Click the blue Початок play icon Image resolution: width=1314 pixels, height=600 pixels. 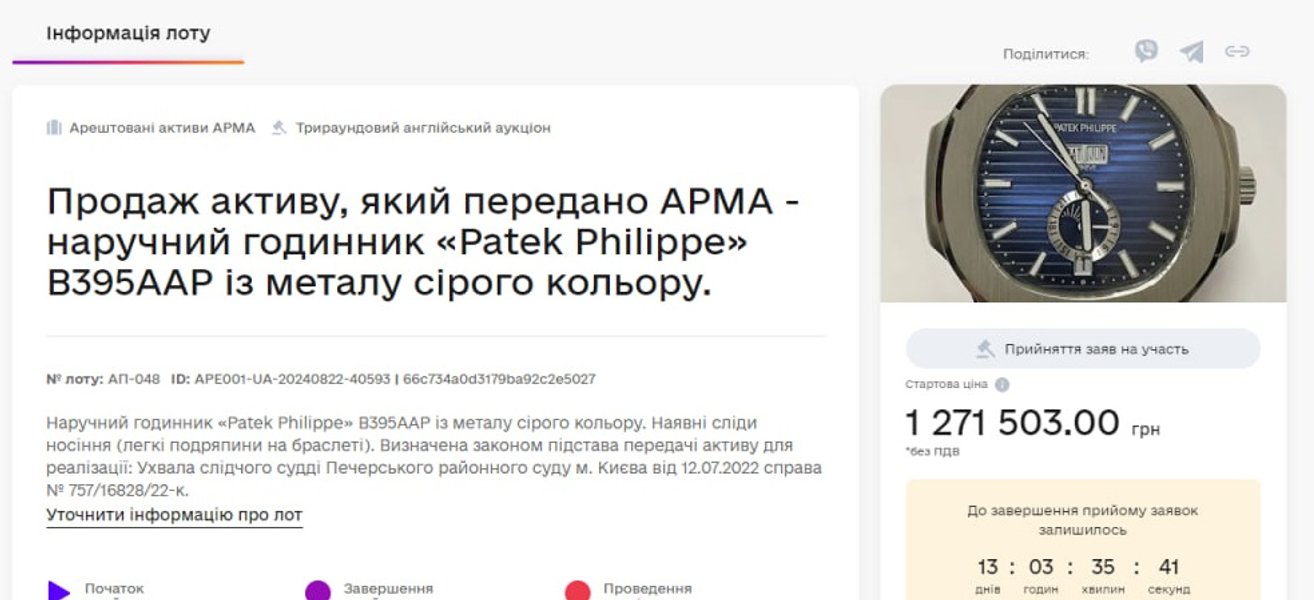pyautogui.click(x=59, y=591)
